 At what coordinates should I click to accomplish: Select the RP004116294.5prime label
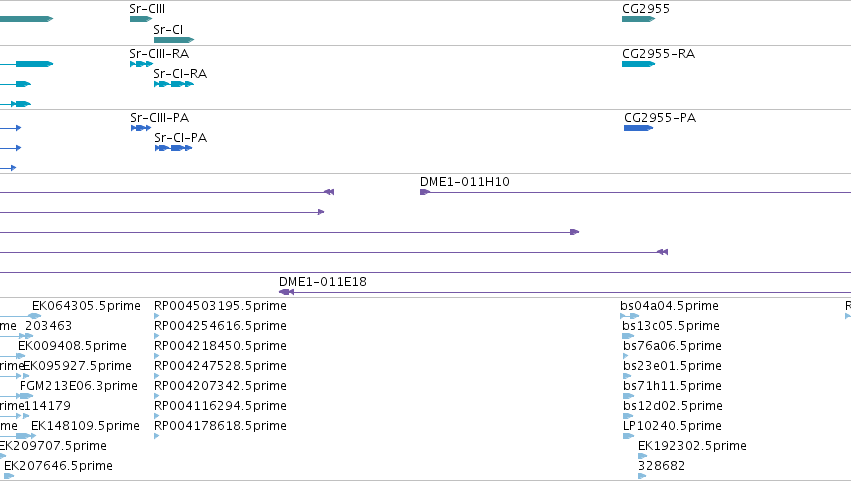point(220,406)
